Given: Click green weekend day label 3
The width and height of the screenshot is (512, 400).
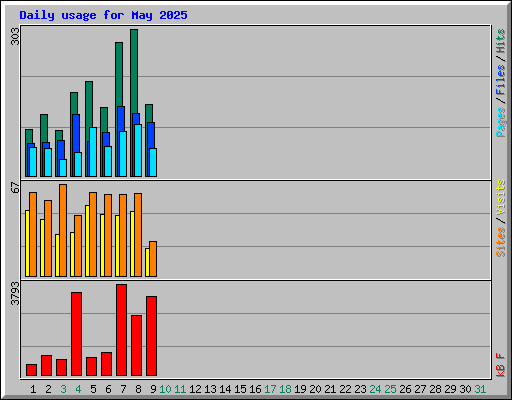Looking at the screenshot, I should coord(63,389).
